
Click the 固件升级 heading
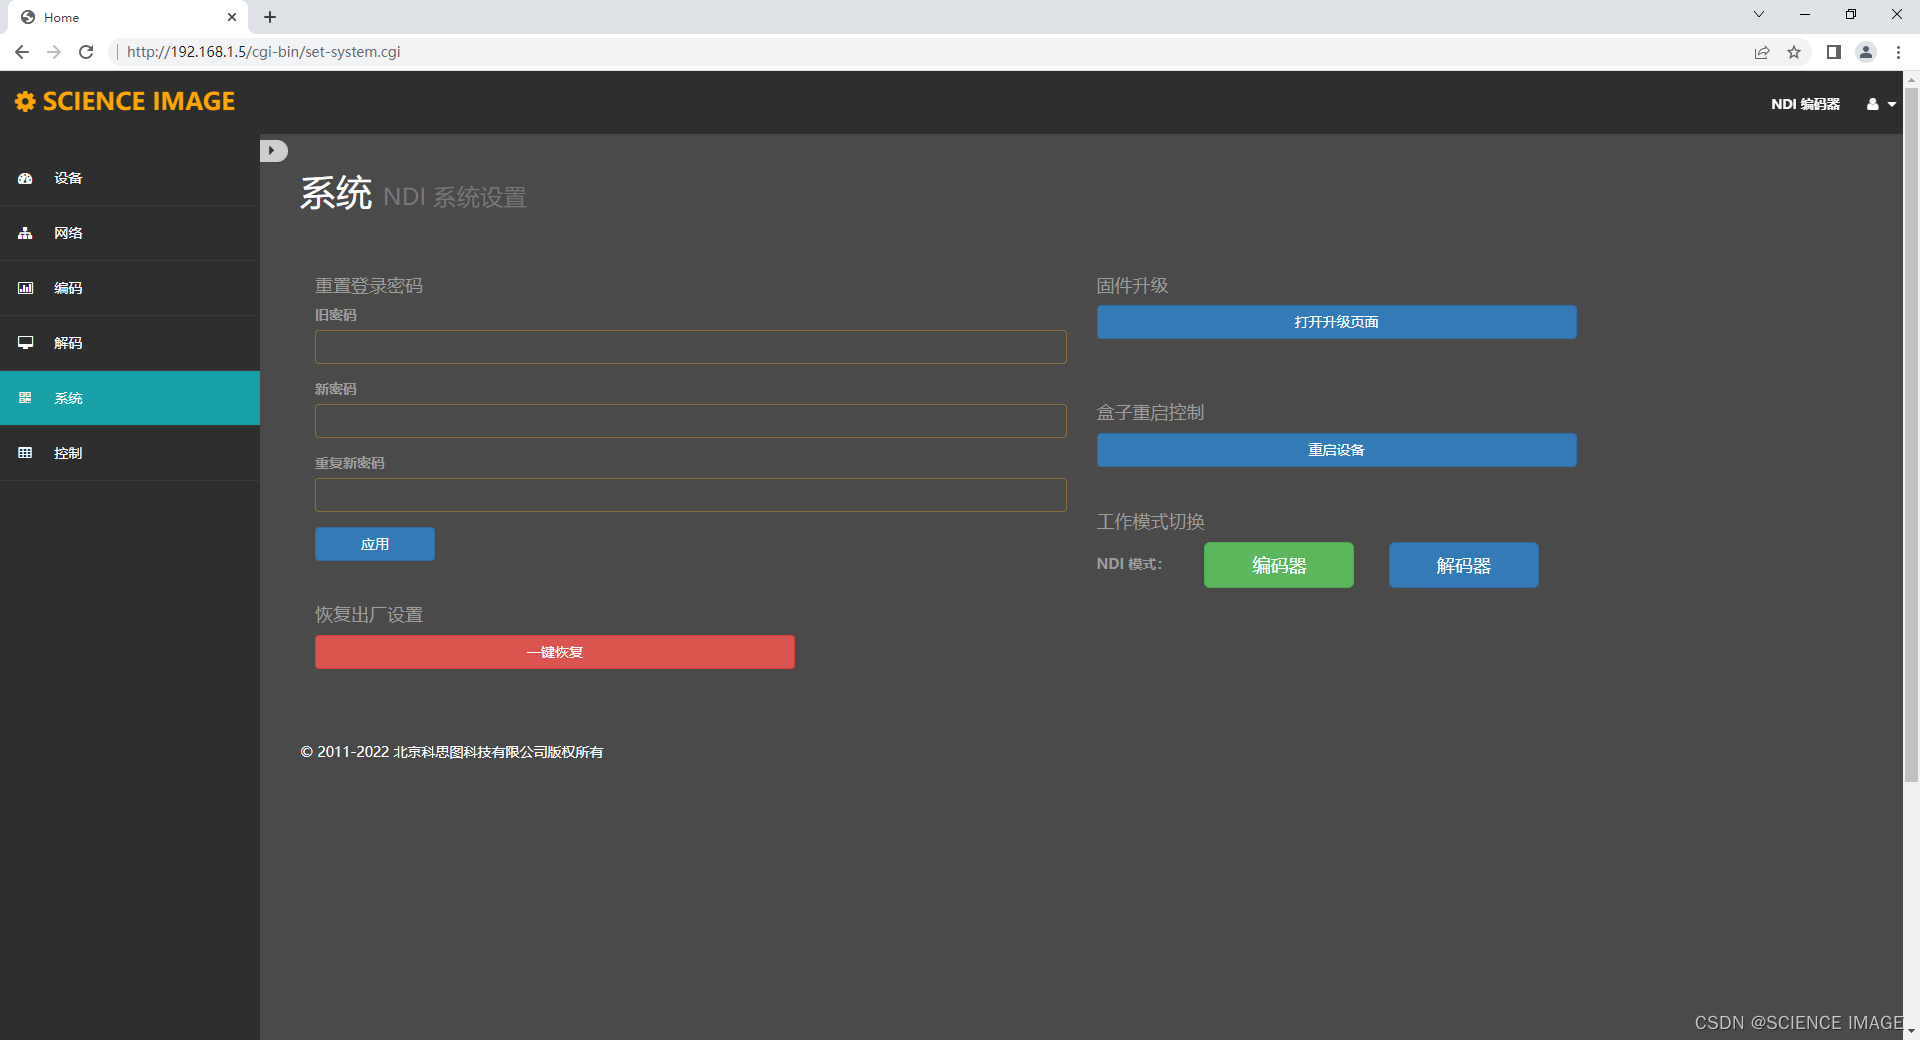tap(1132, 286)
